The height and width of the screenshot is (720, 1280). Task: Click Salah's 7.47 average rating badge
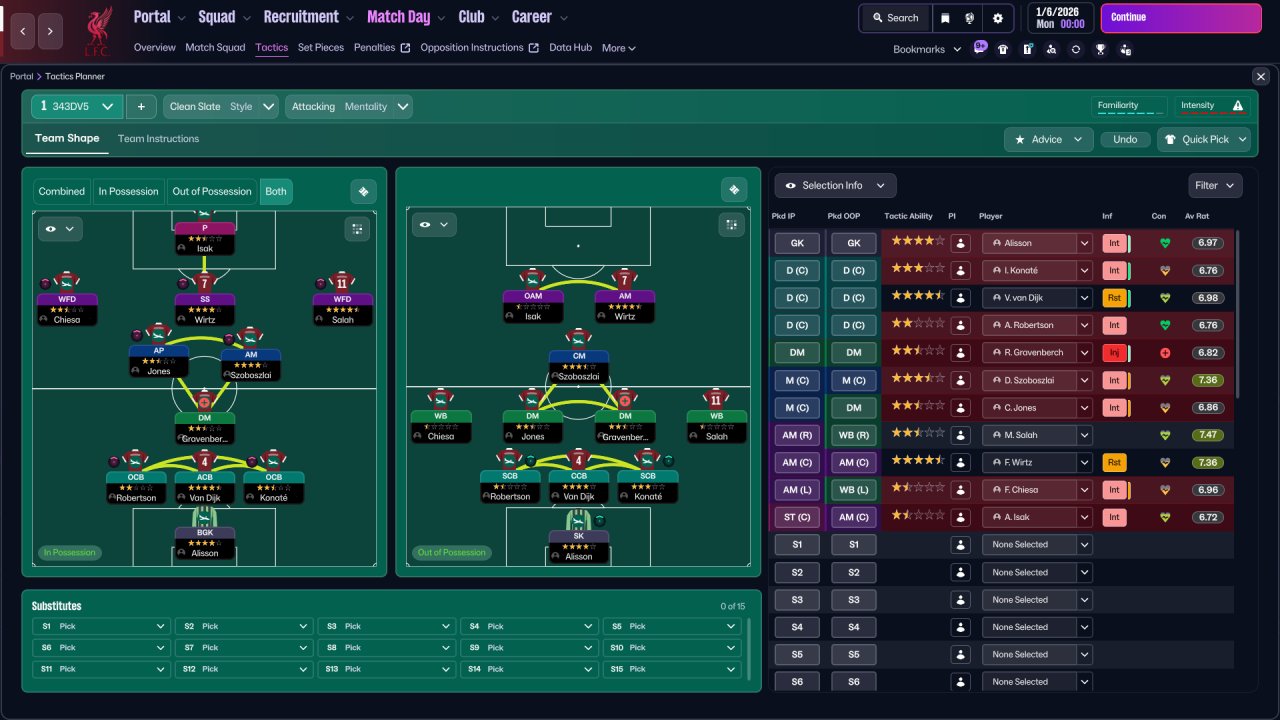pos(1207,435)
